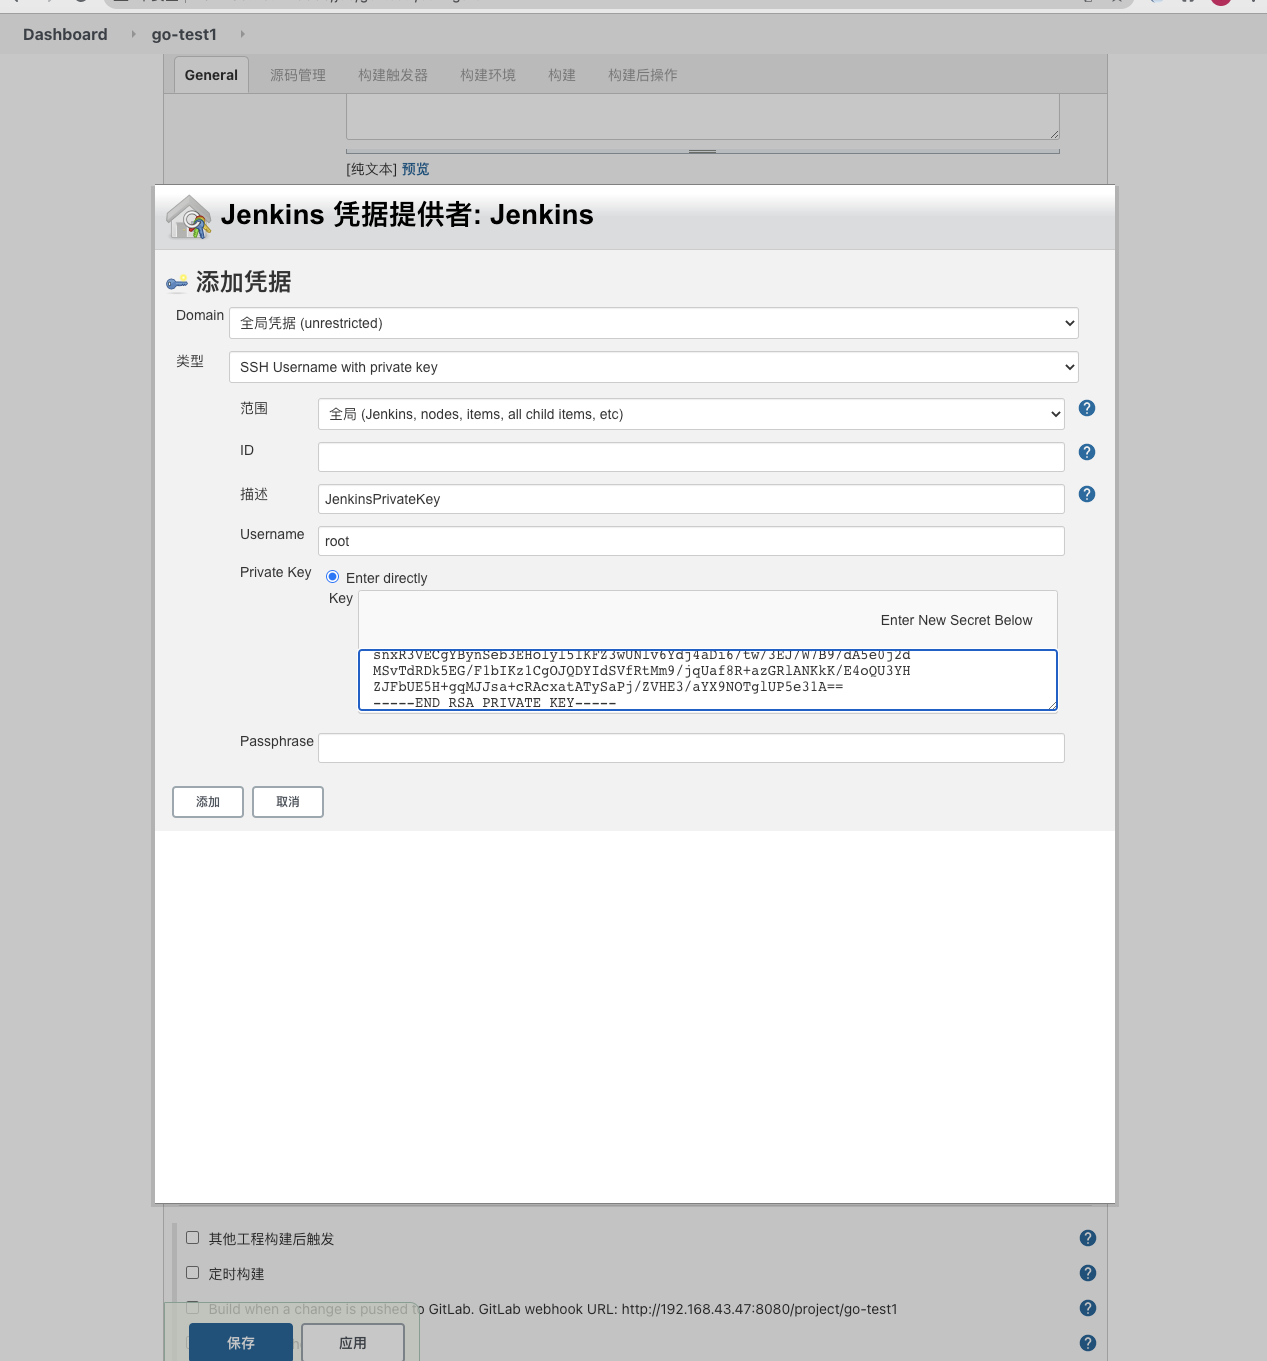Switch to the 构建后操作 tab
Viewport: 1267px width, 1361px height.
[x=643, y=75]
